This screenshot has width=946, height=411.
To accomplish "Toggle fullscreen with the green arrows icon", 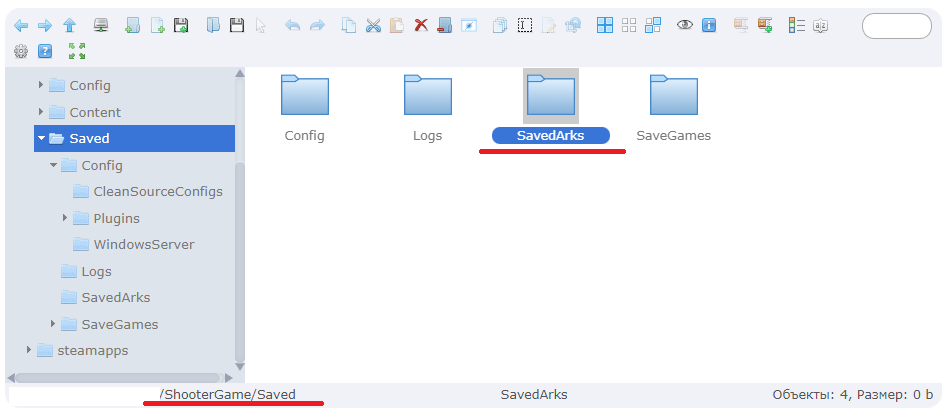I will pyautogui.click(x=77, y=51).
